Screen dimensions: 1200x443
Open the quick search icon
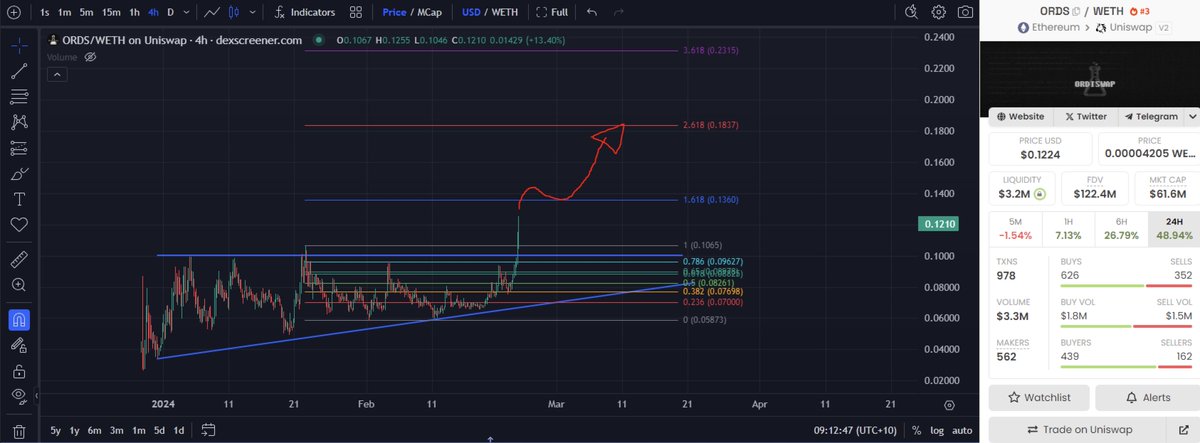[911, 12]
